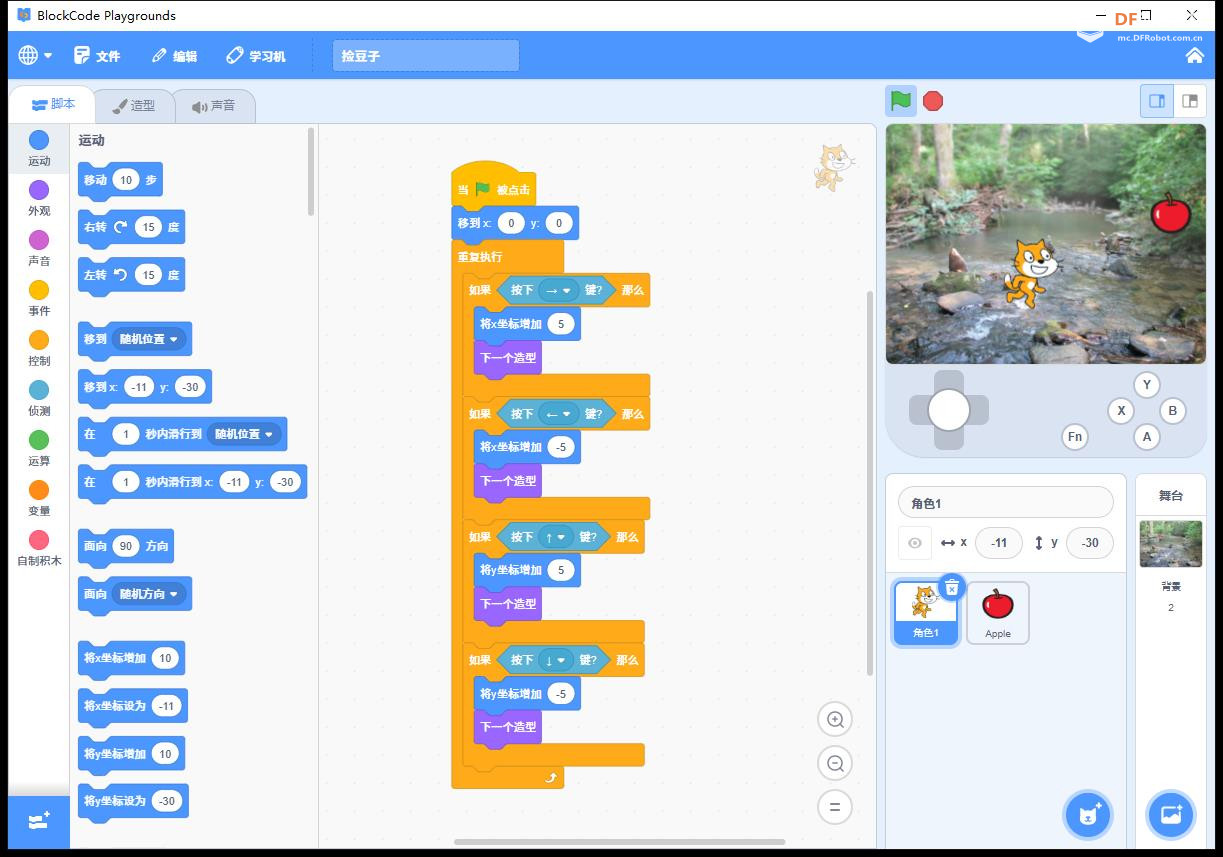Select the 声音 block category
The width and height of the screenshot is (1223, 857).
point(39,248)
